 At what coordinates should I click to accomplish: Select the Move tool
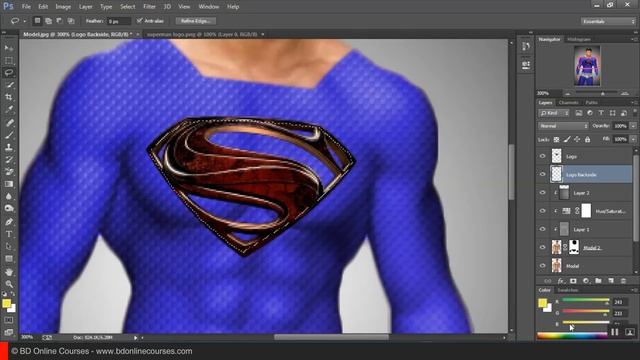point(9,48)
